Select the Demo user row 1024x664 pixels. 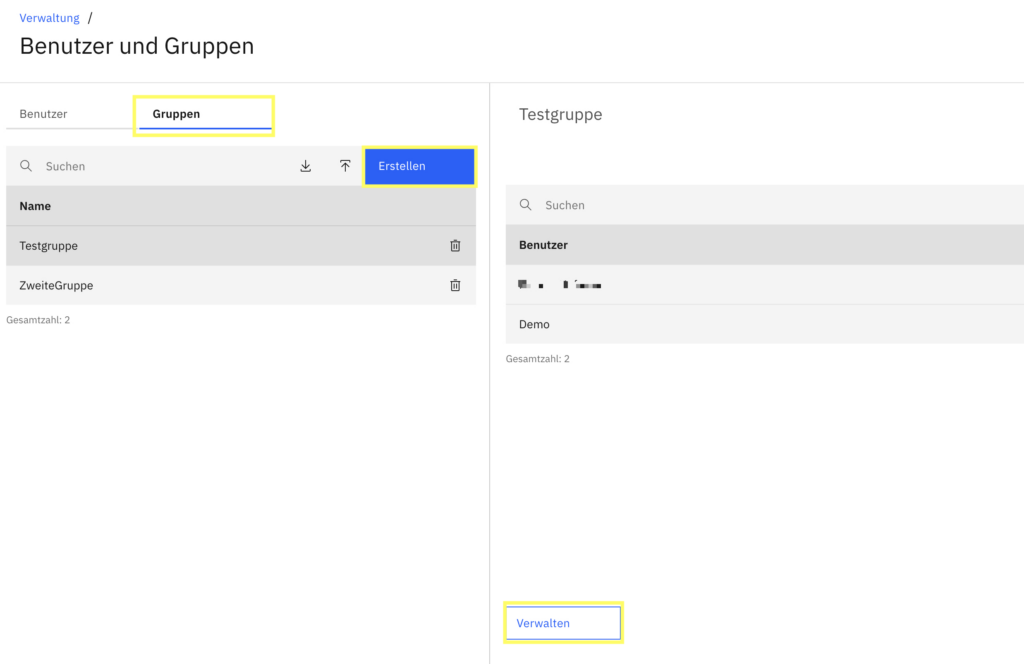click(765, 324)
